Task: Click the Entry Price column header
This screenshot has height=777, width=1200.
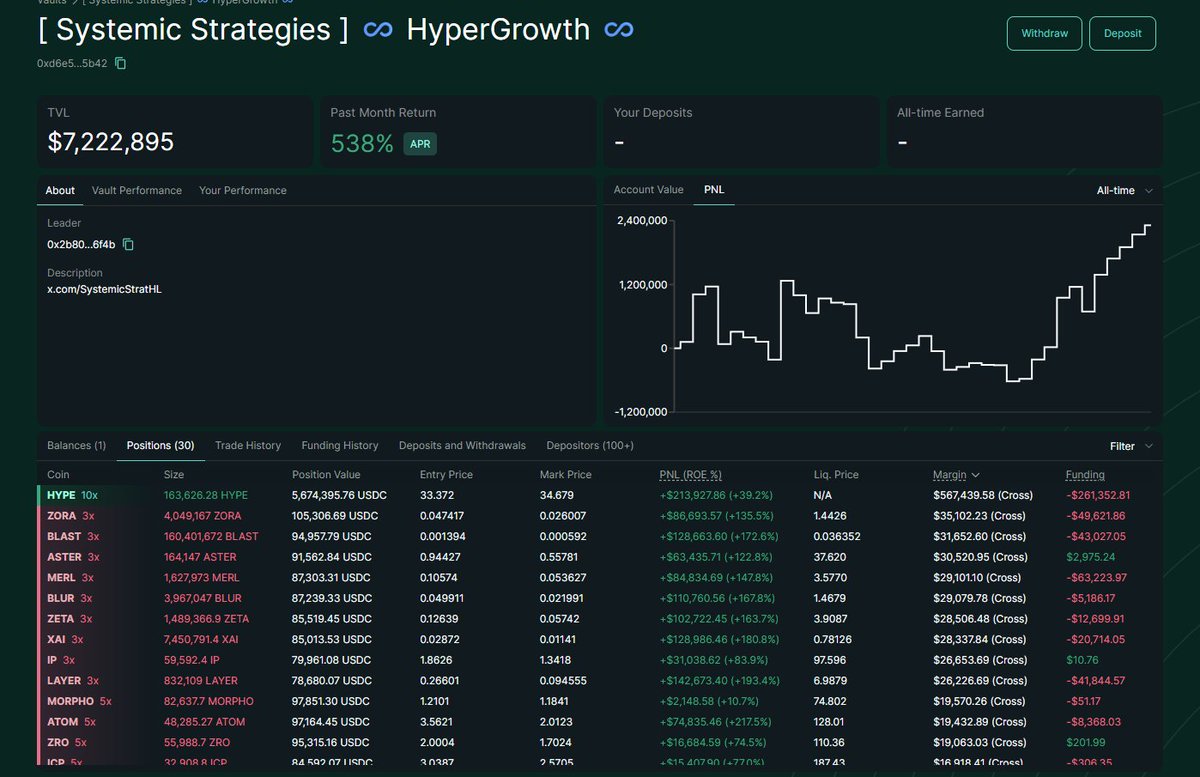Action: tap(446, 475)
